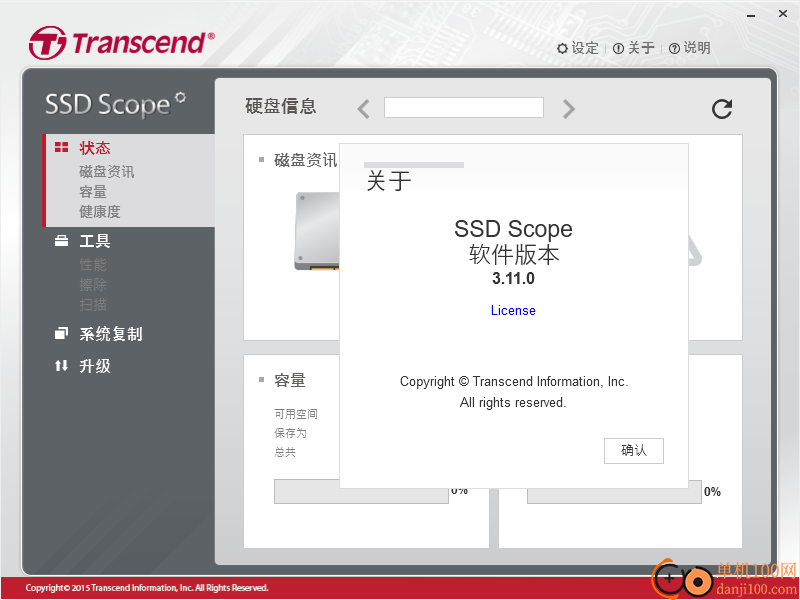This screenshot has height=600, width=800.
Task: Select 工具 section in sidebar
Action: tap(95, 241)
